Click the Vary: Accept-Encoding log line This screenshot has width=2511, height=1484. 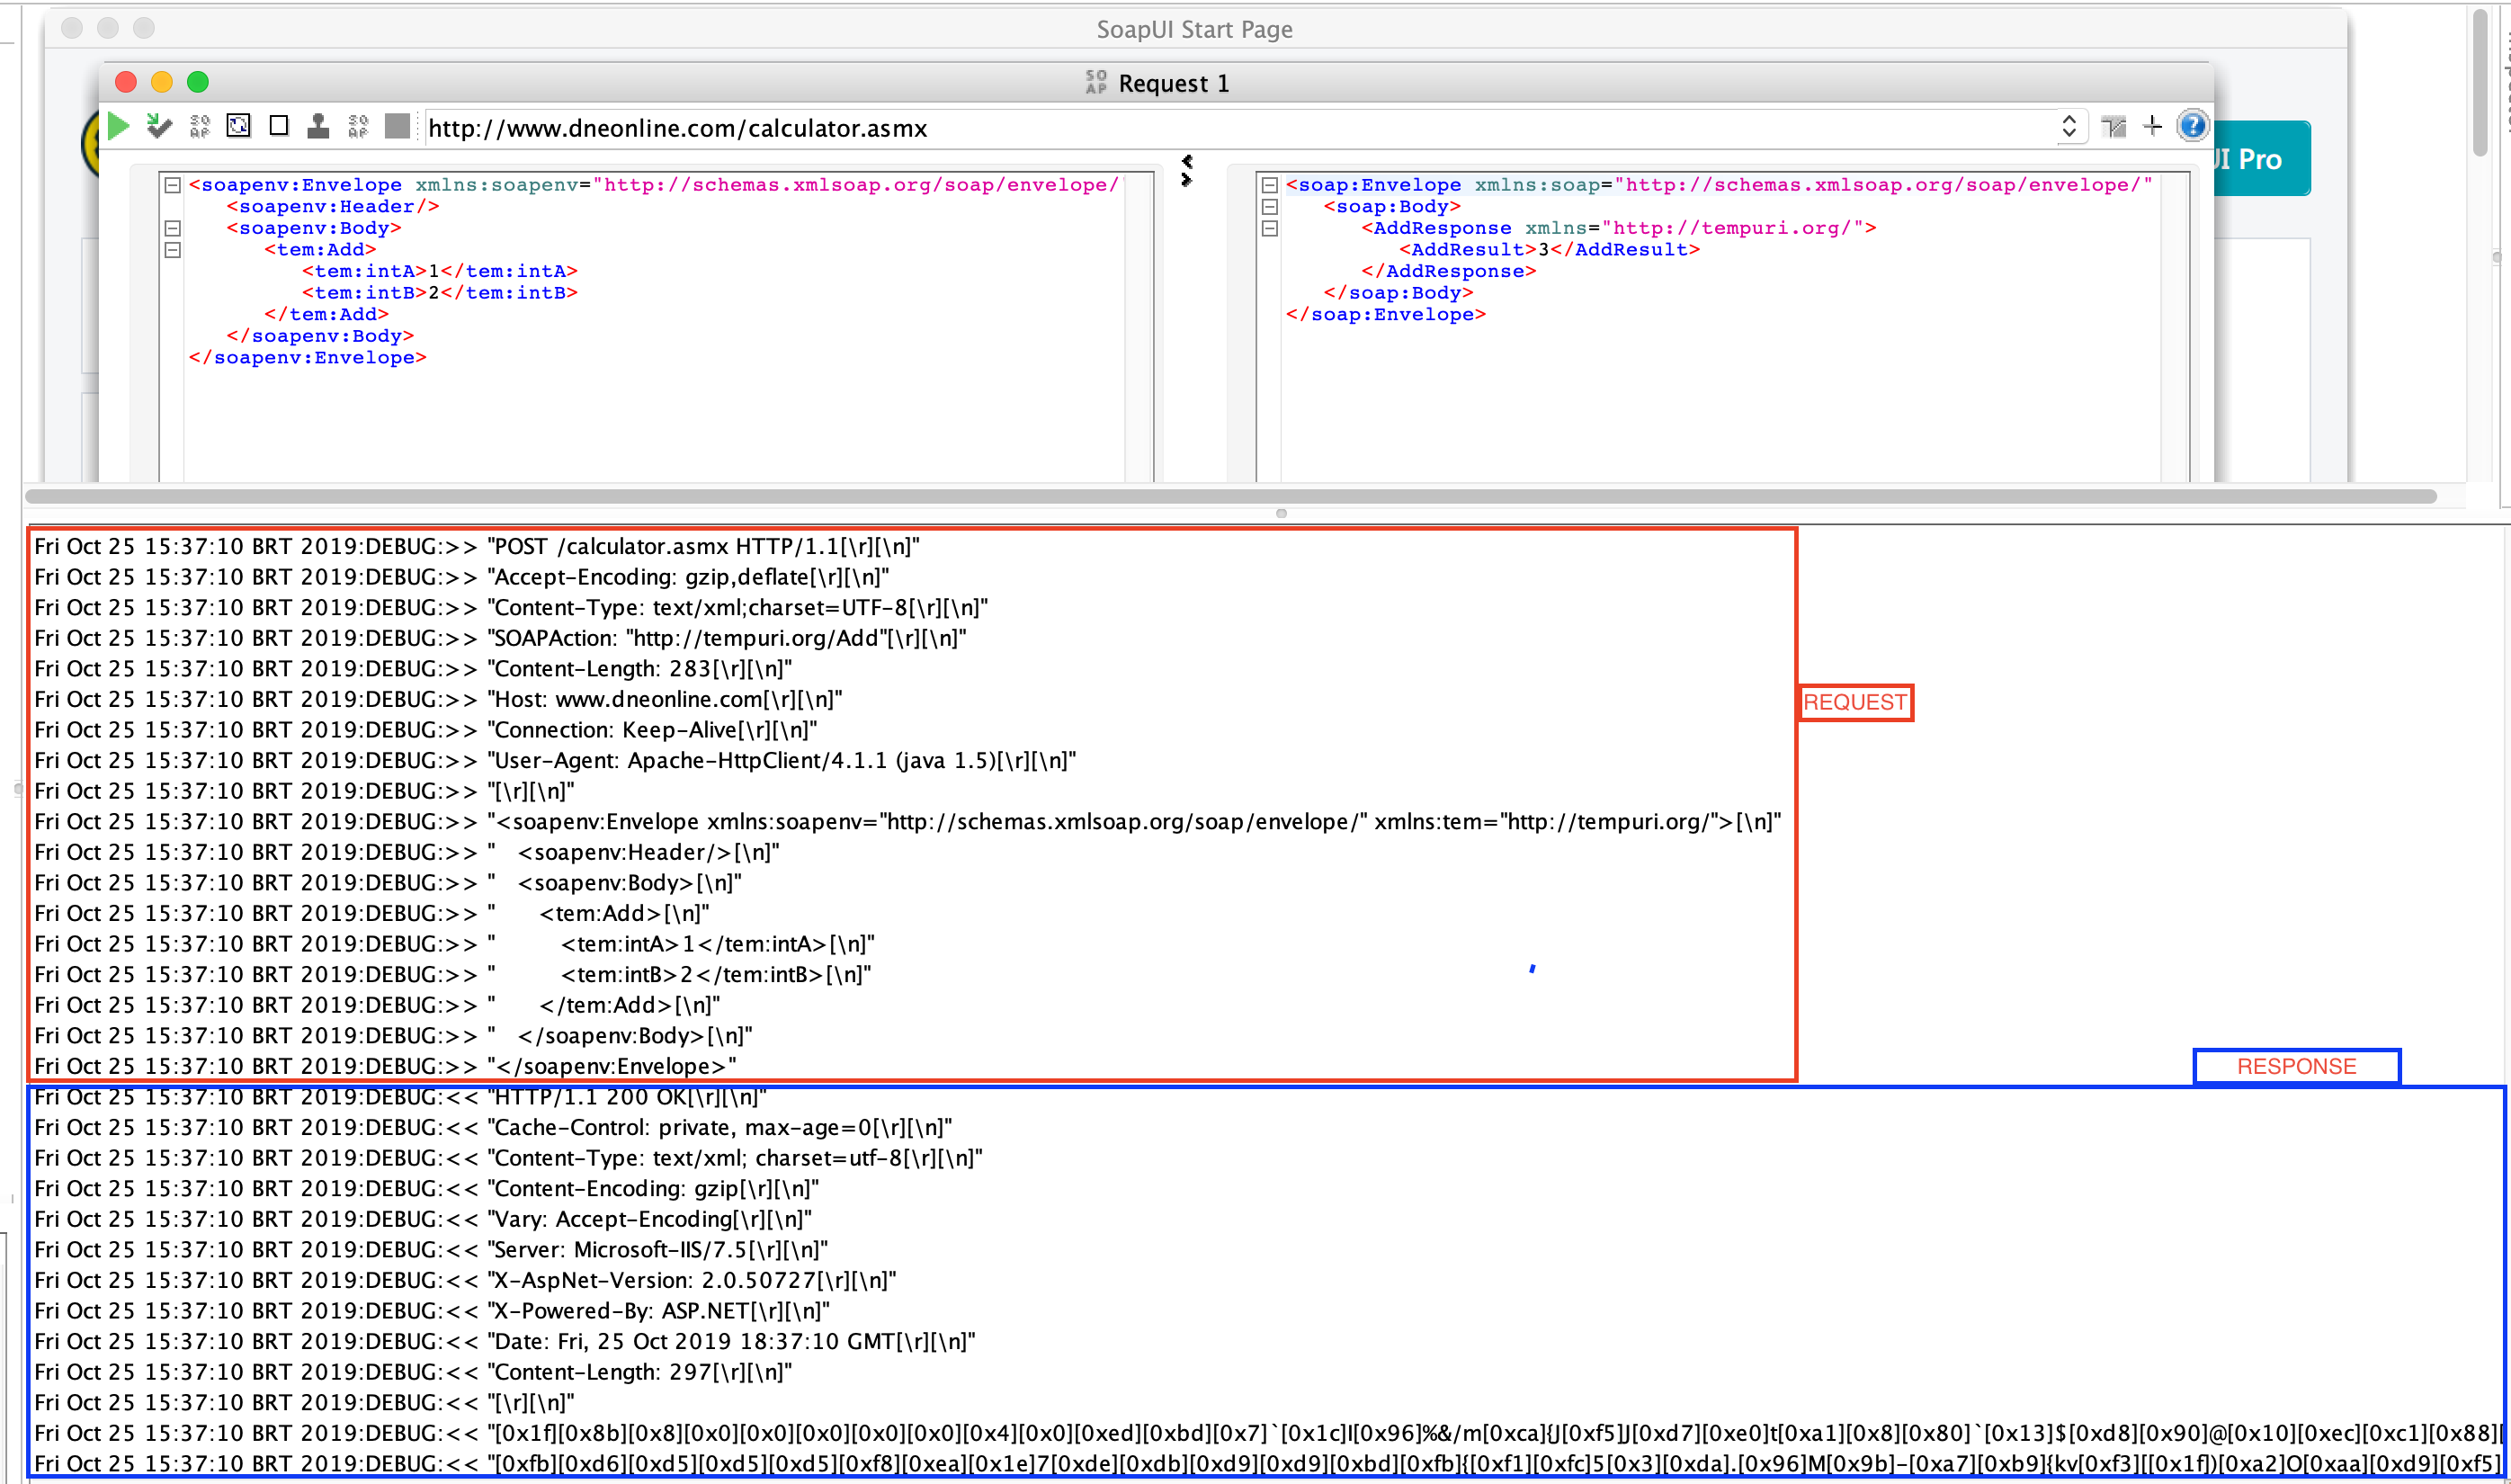pos(423,1219)
